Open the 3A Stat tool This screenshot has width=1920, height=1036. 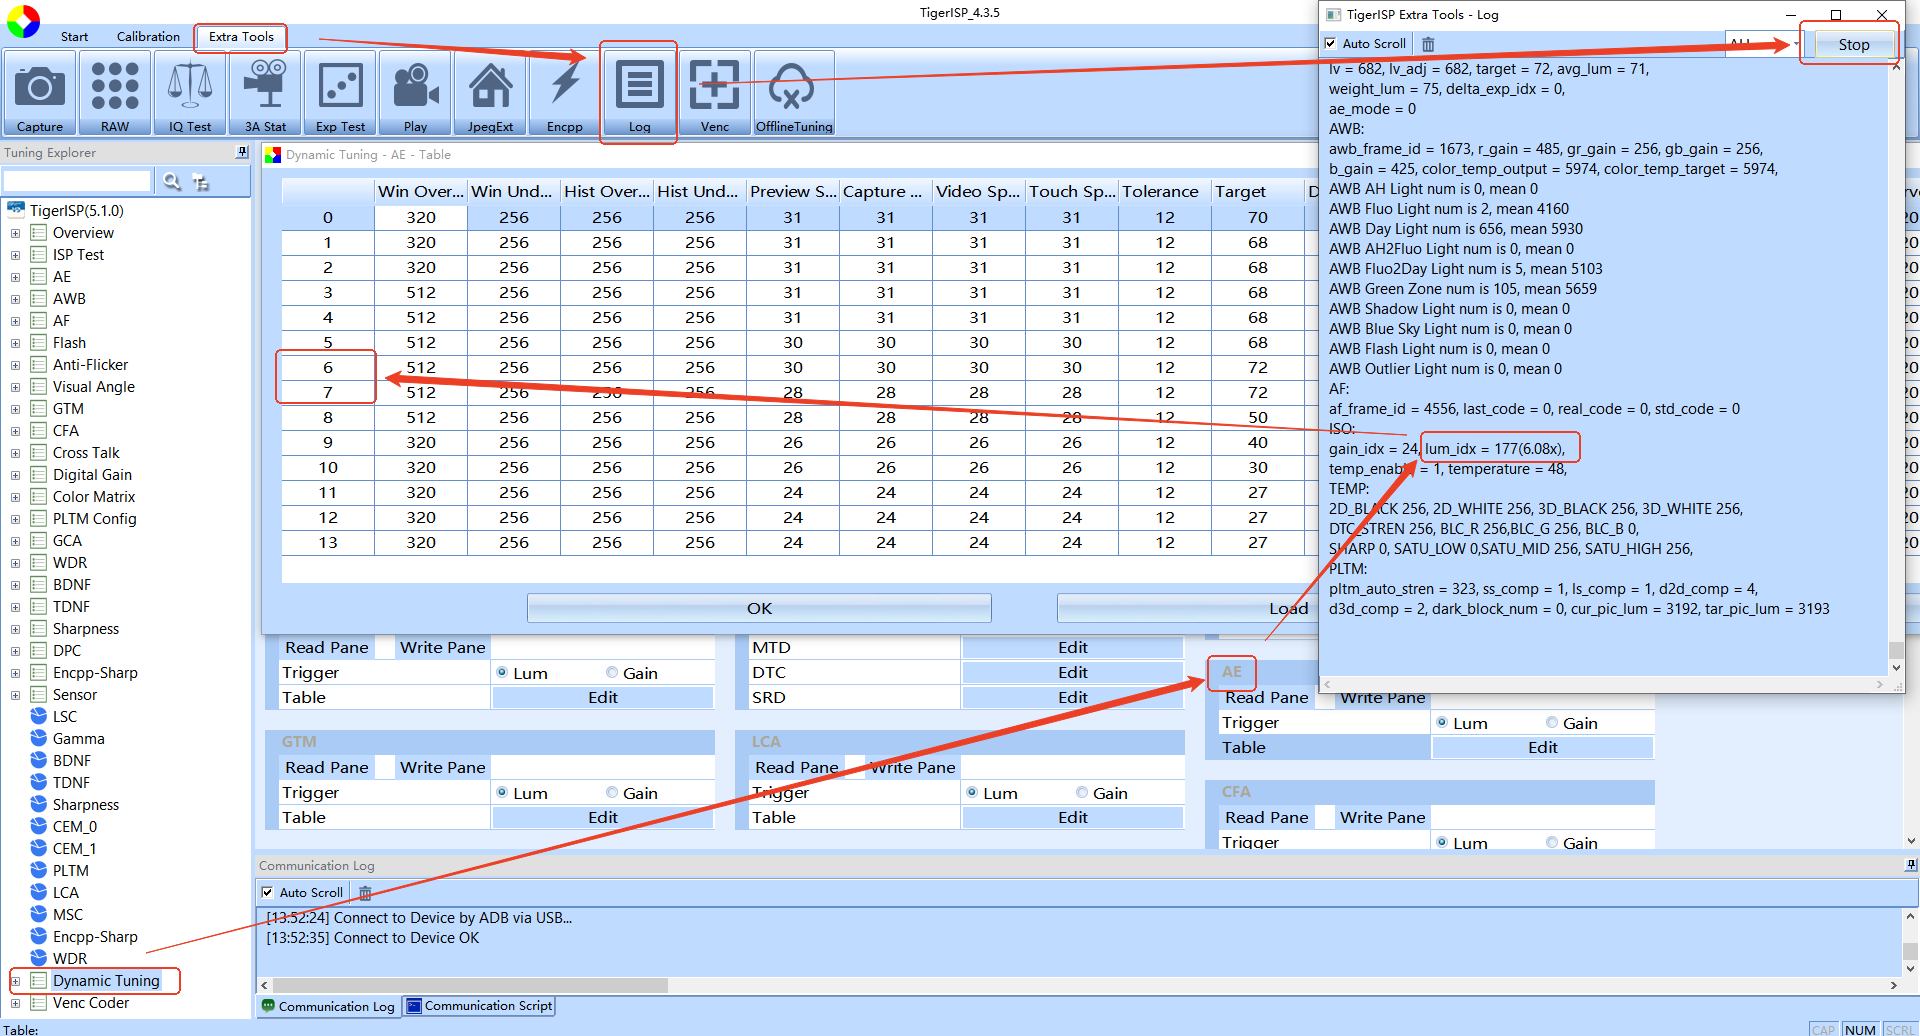pos(265,92)
